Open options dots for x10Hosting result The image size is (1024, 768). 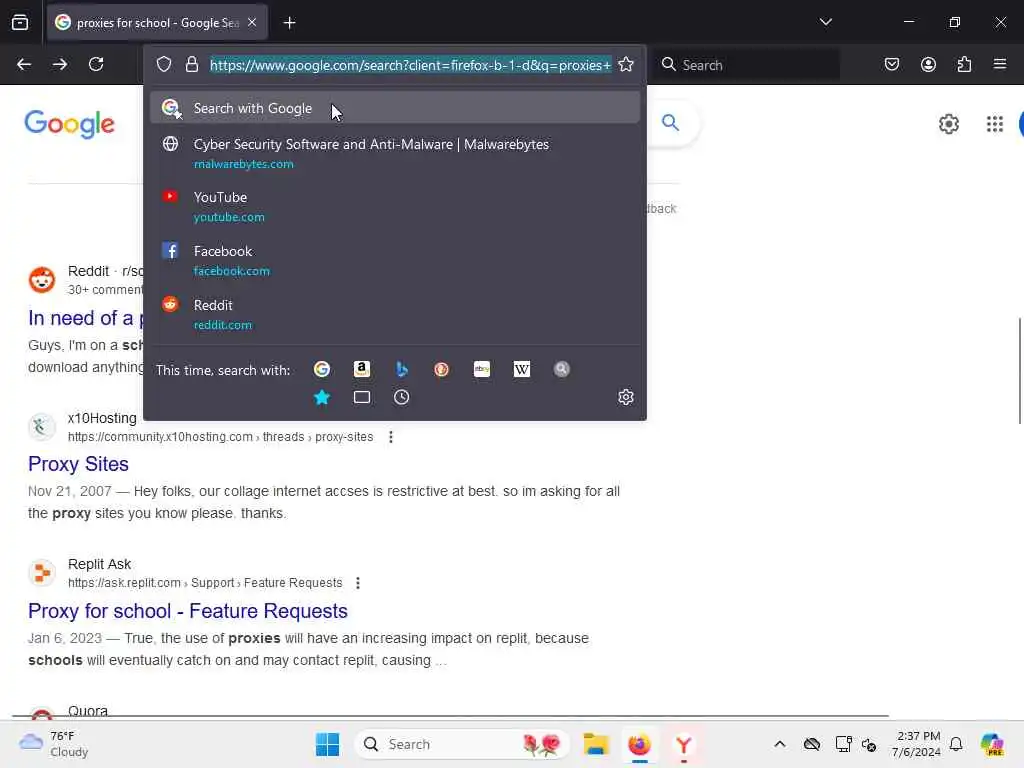point(391,437)
